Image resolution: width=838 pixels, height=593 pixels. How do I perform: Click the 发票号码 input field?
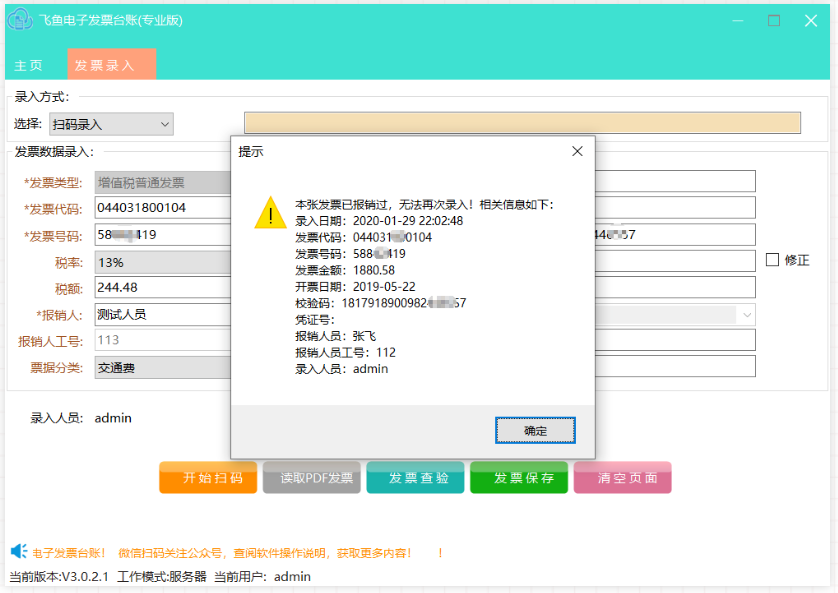click(x=162, y=235)
